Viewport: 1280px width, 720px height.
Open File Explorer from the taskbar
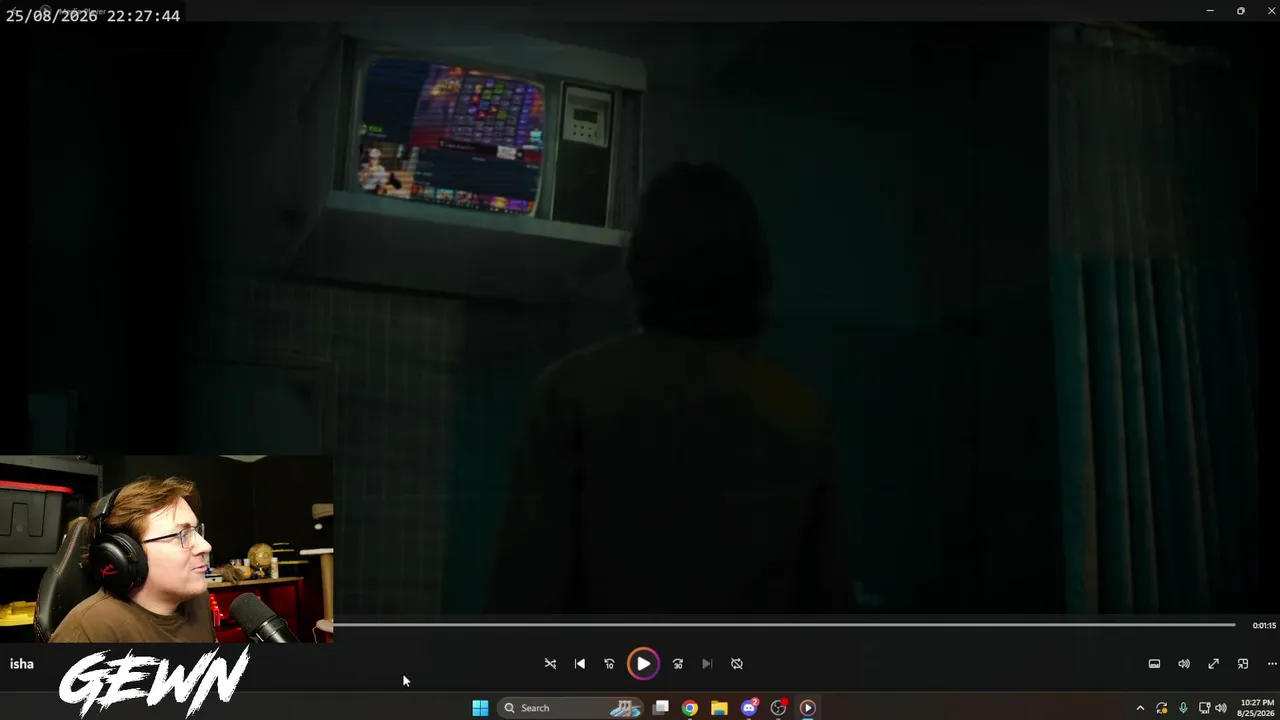pos(719,708)
